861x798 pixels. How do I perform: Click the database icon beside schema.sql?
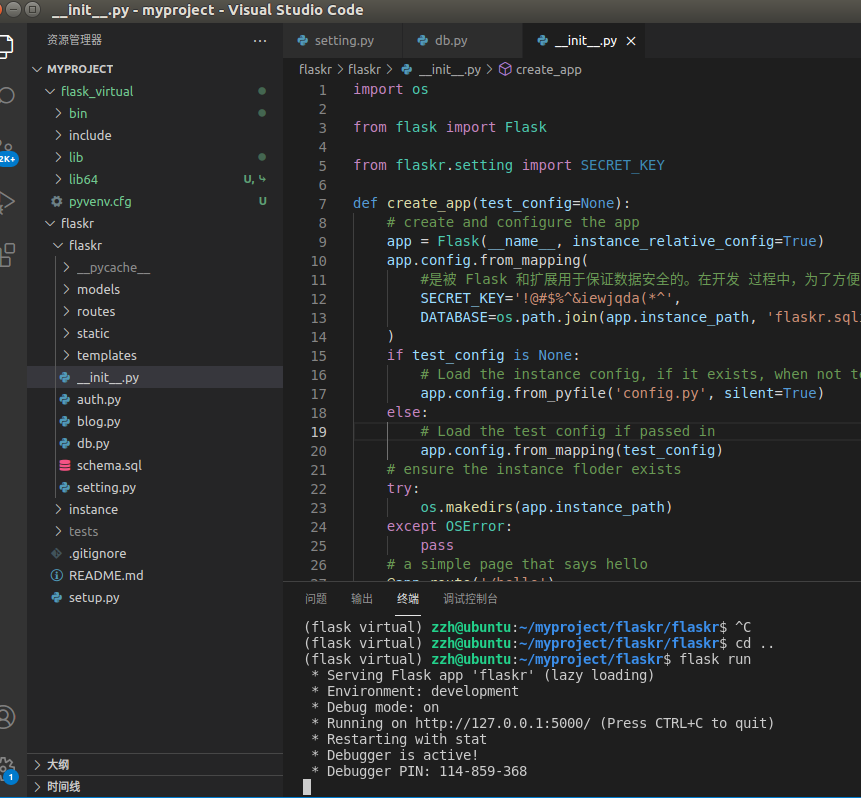(x=65, y=466)
